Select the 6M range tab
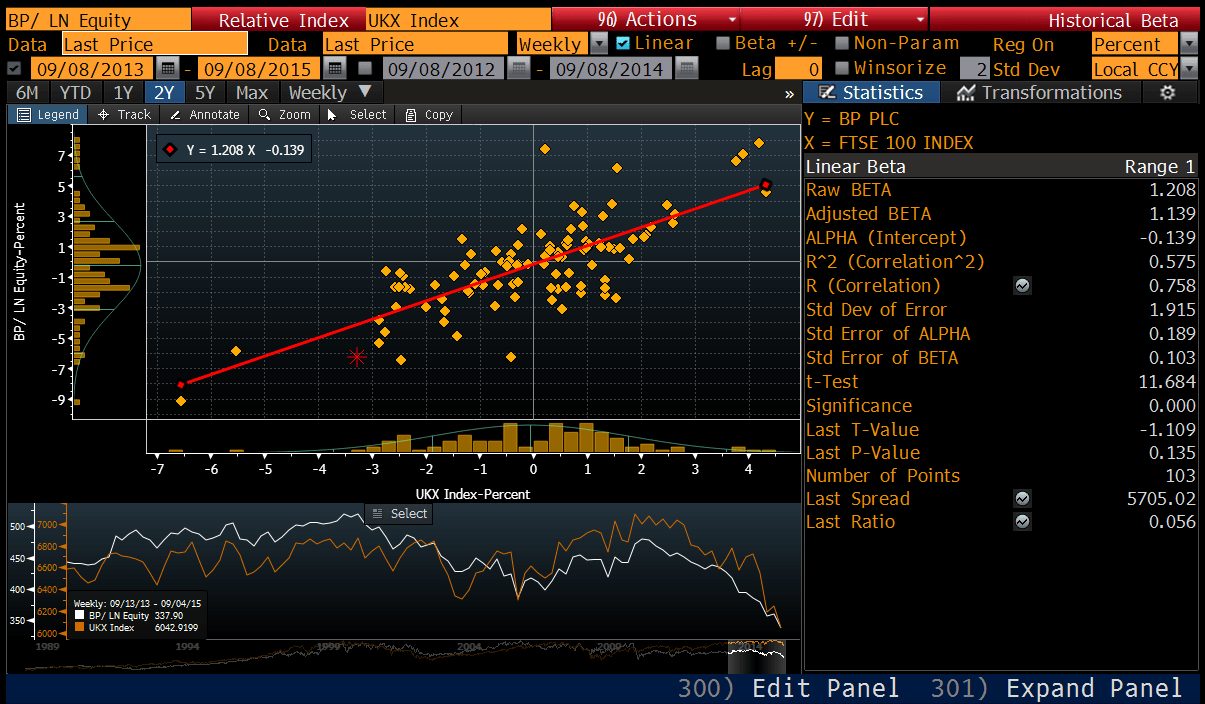The height and width of the screenshot is (704, 1205). 27,93
